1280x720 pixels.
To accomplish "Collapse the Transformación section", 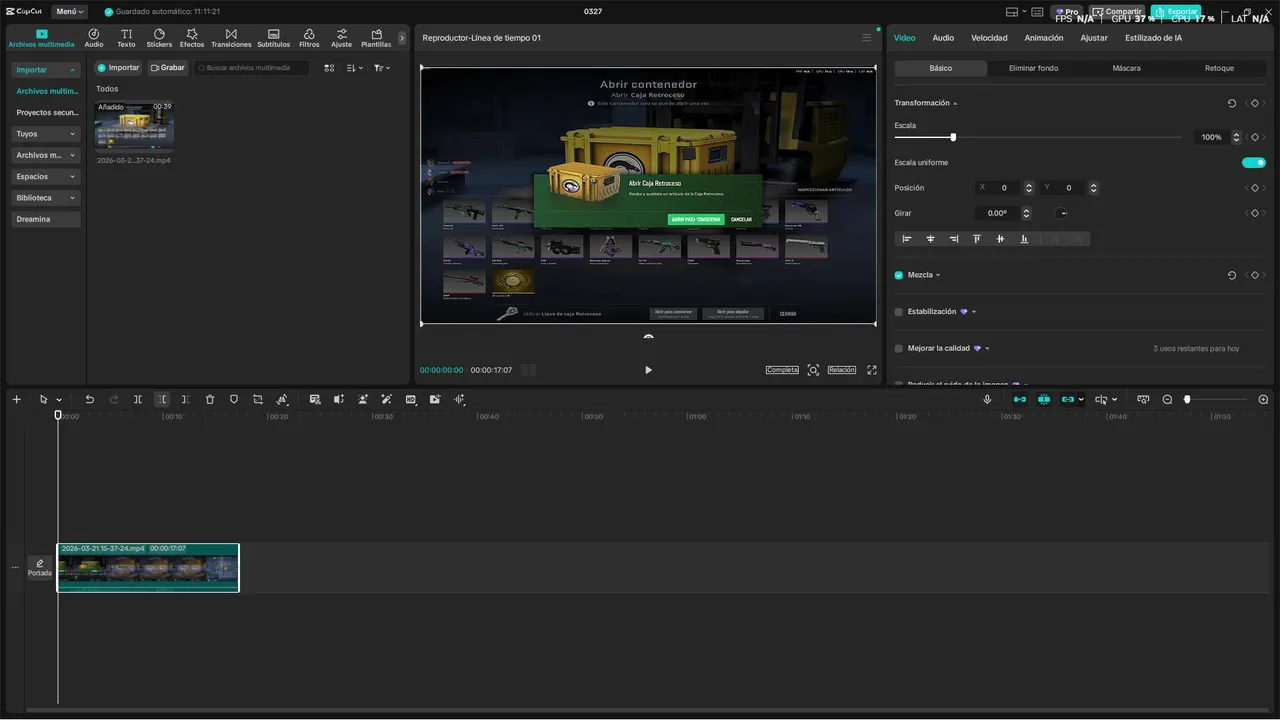I will pos(955,103).
